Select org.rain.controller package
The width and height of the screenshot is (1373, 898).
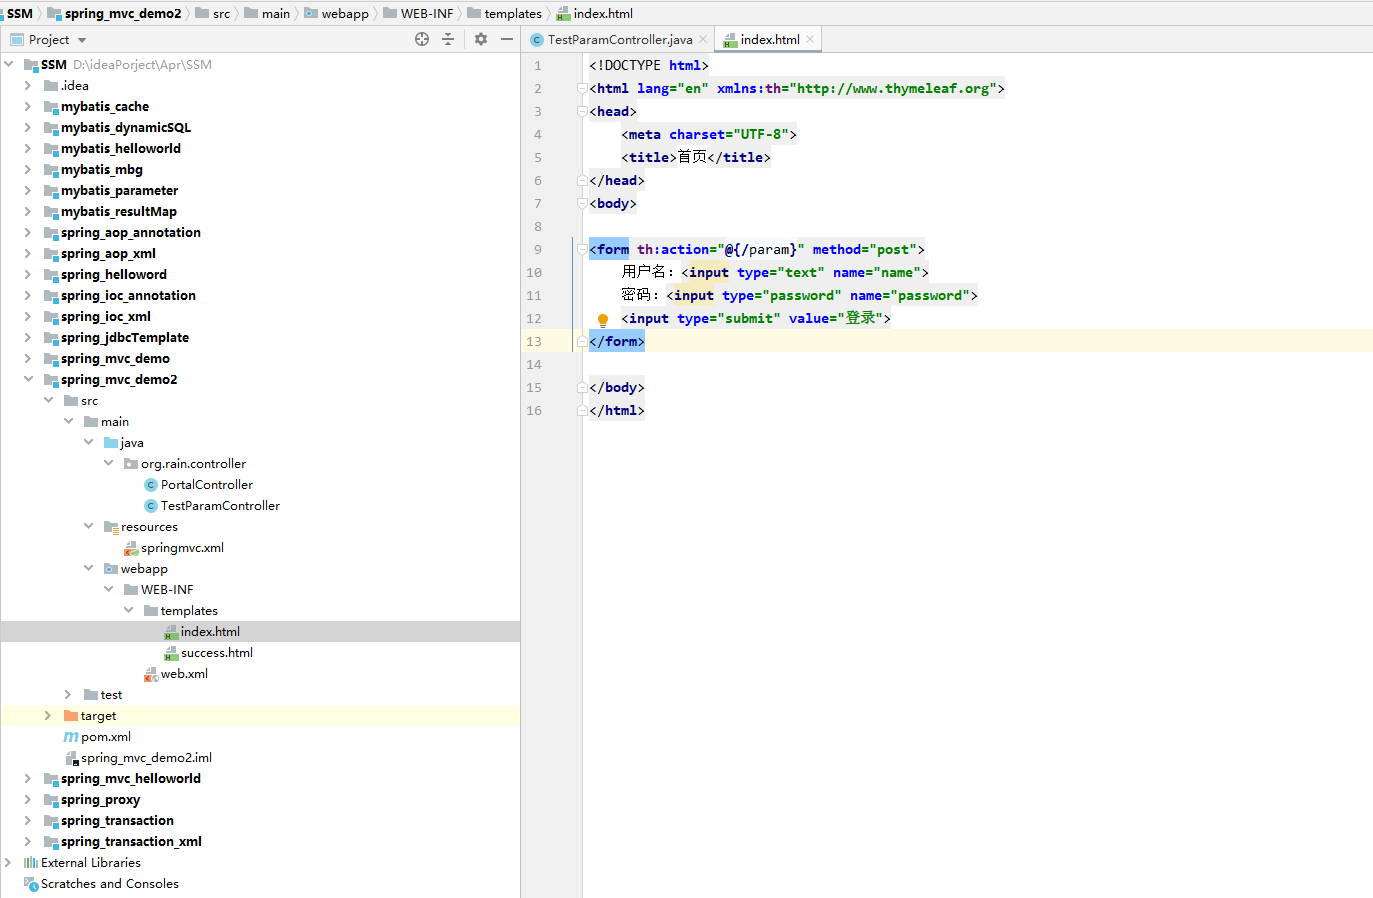(193, 464)
